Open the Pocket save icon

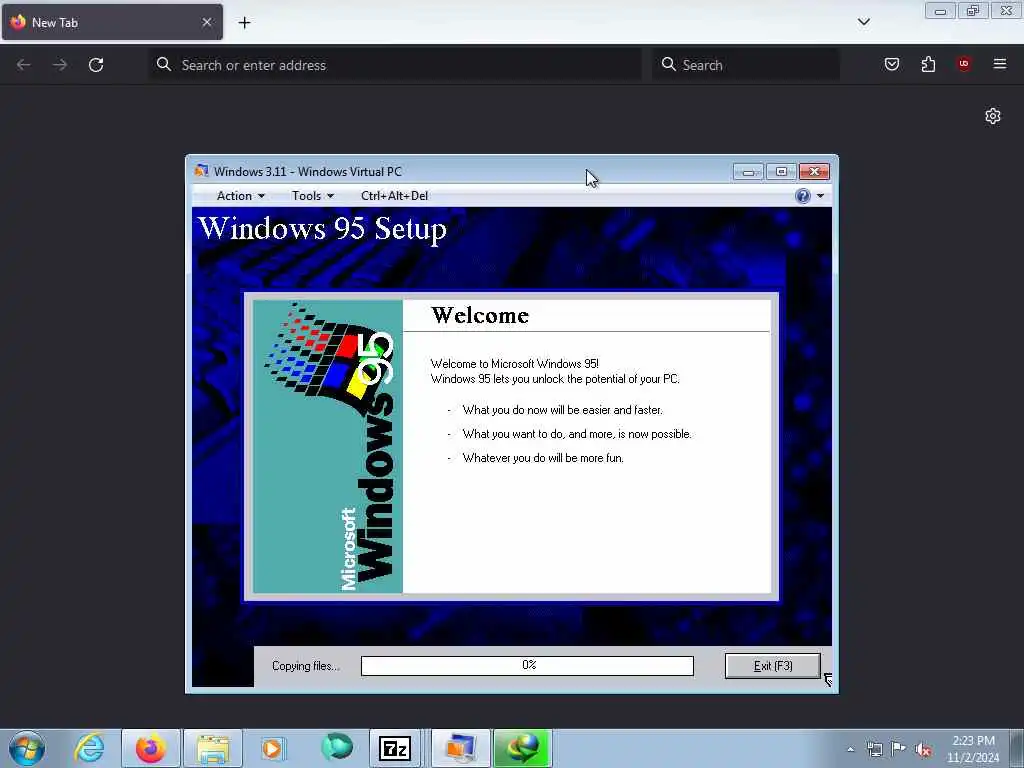[x=891, y=64]
